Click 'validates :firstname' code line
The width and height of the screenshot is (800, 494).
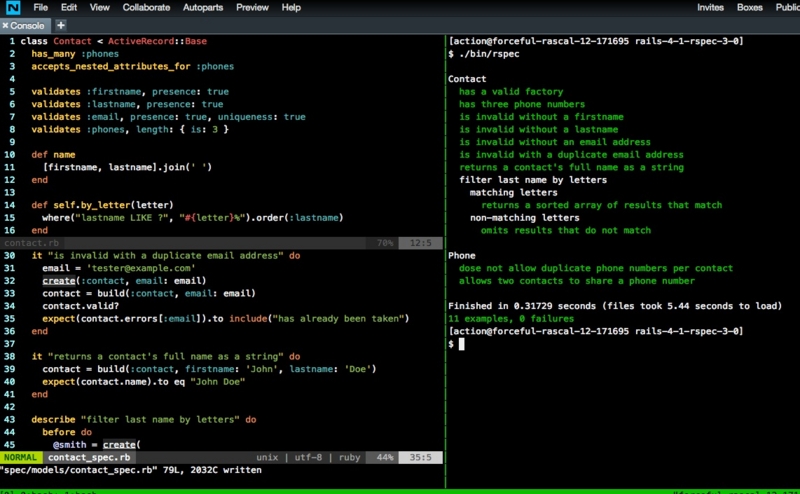130,92
